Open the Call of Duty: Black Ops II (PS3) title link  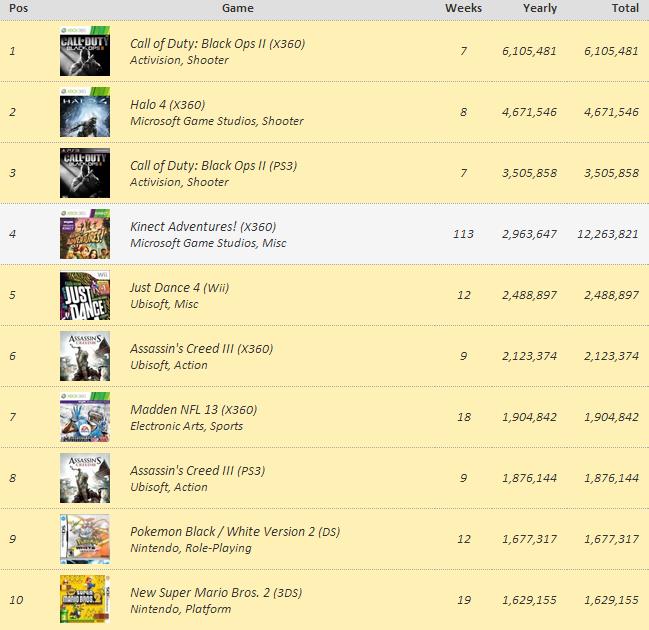(x=214, y=166)
